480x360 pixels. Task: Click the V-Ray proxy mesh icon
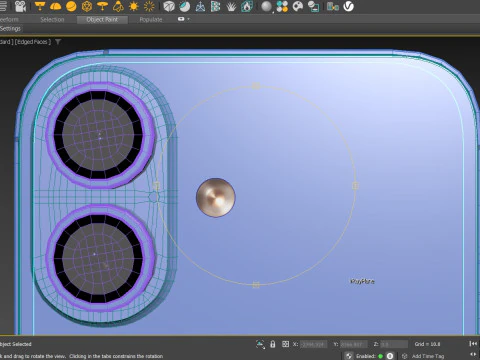coord(169,6)
